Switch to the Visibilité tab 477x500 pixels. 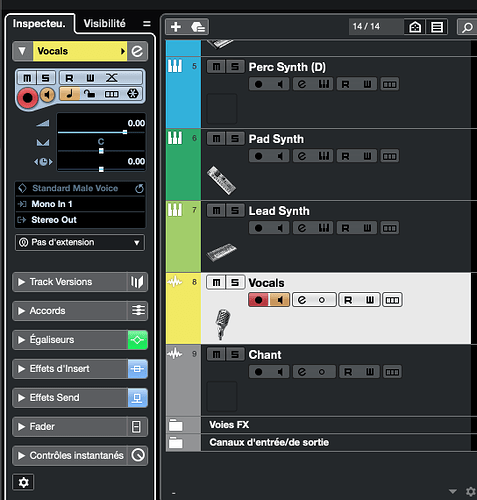click(104, 24)
